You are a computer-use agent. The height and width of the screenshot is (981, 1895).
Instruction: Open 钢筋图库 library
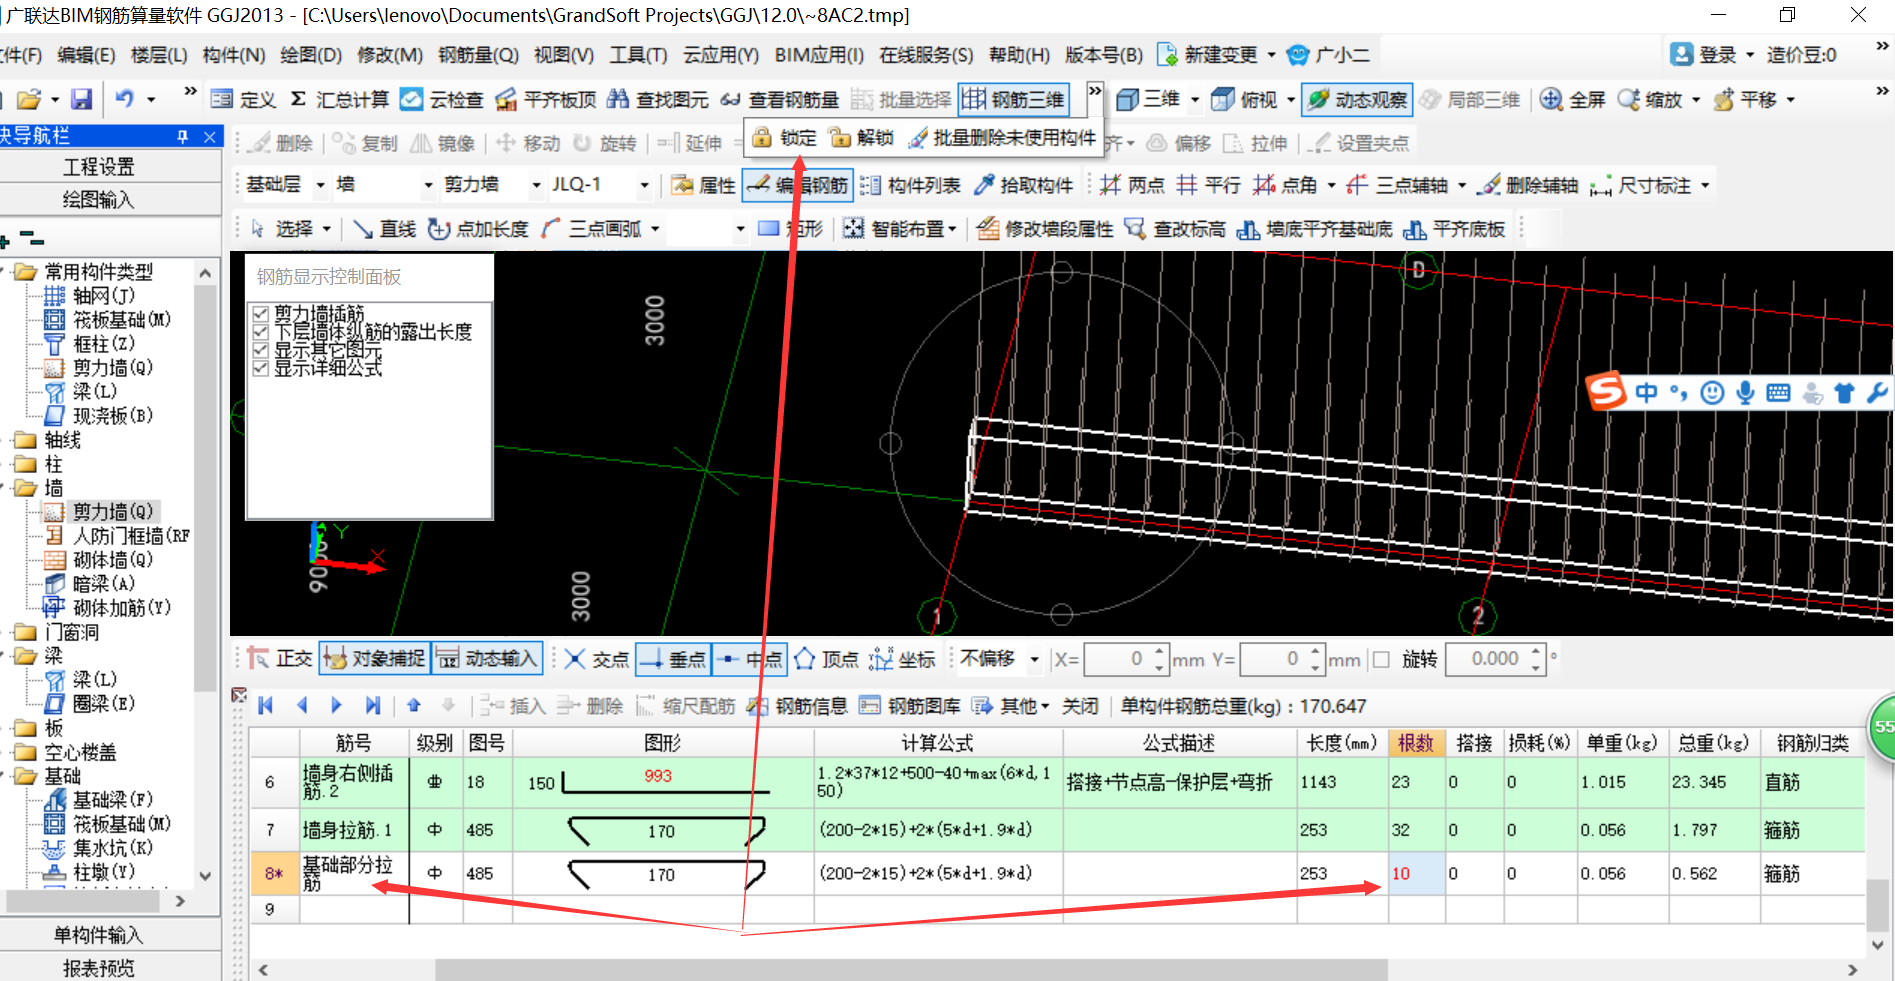[x=909, y=706]
